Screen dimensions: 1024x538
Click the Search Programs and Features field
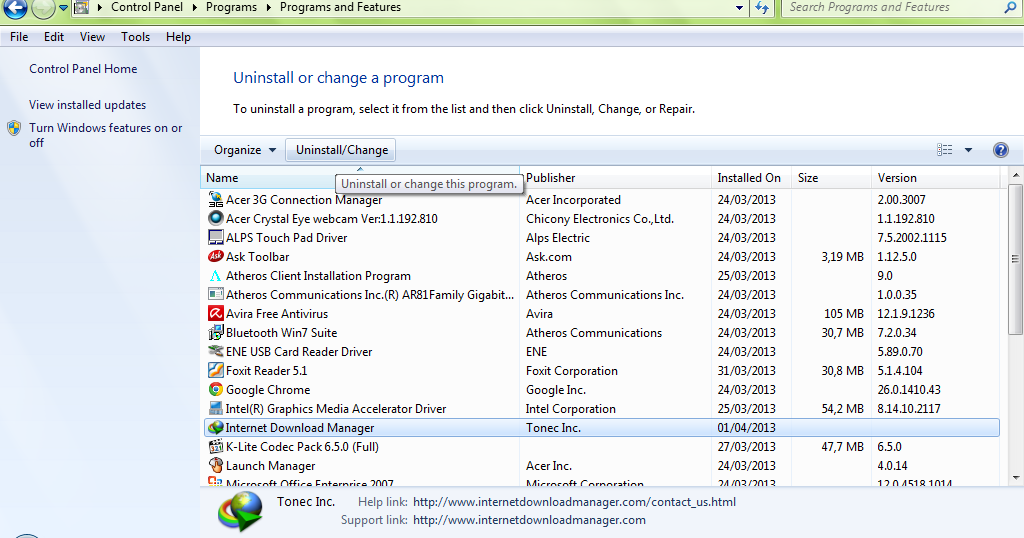891,8
